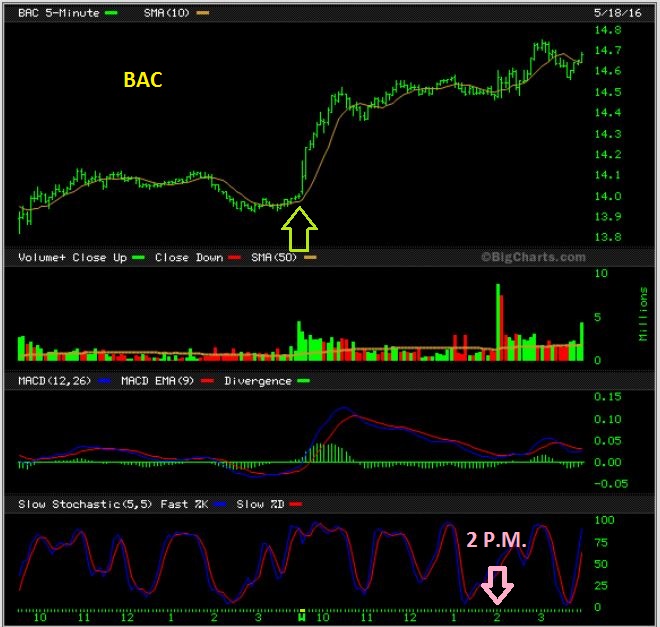Select the "Fast %K" legend label
This screenshot has height=627, width=660.
pyautogui.click(x=184, y=504)
